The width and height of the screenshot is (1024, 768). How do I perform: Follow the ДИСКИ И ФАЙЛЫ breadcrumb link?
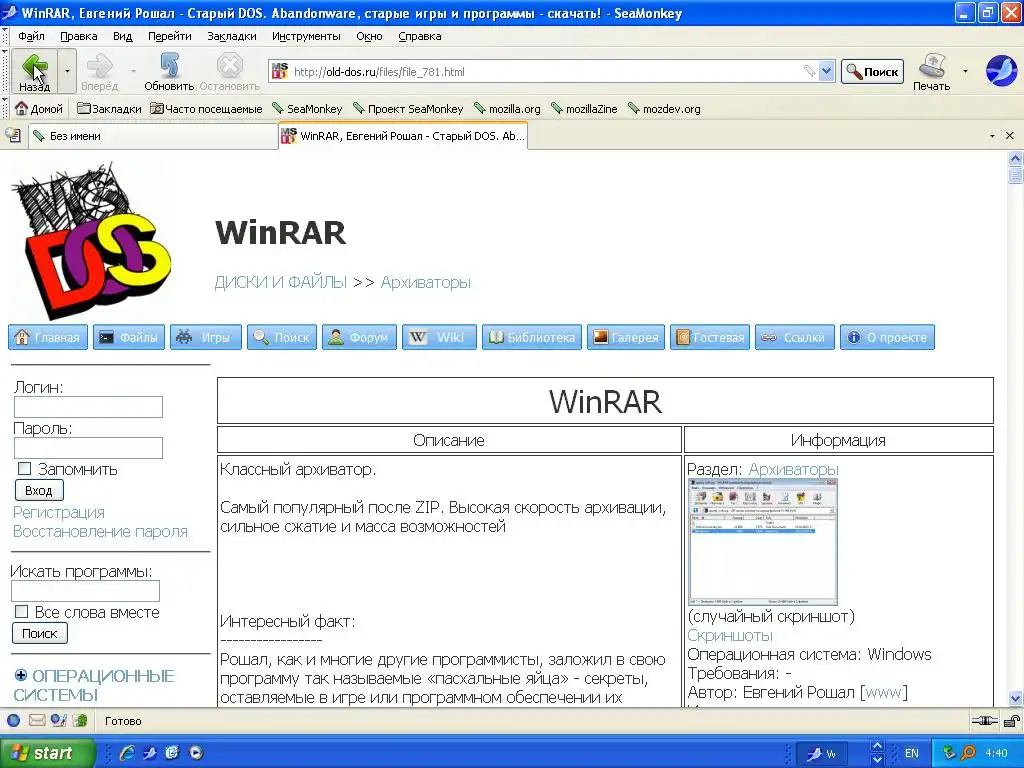tap(281, 282)
